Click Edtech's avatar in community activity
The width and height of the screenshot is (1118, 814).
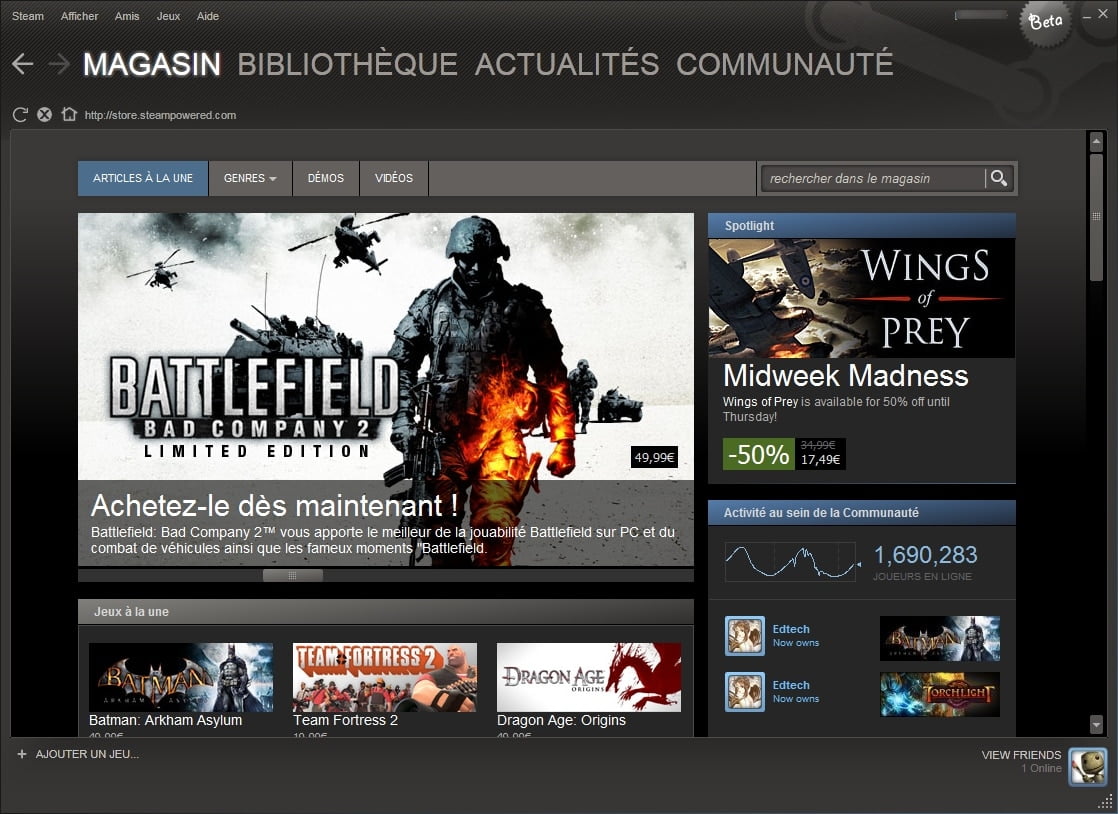744,636
